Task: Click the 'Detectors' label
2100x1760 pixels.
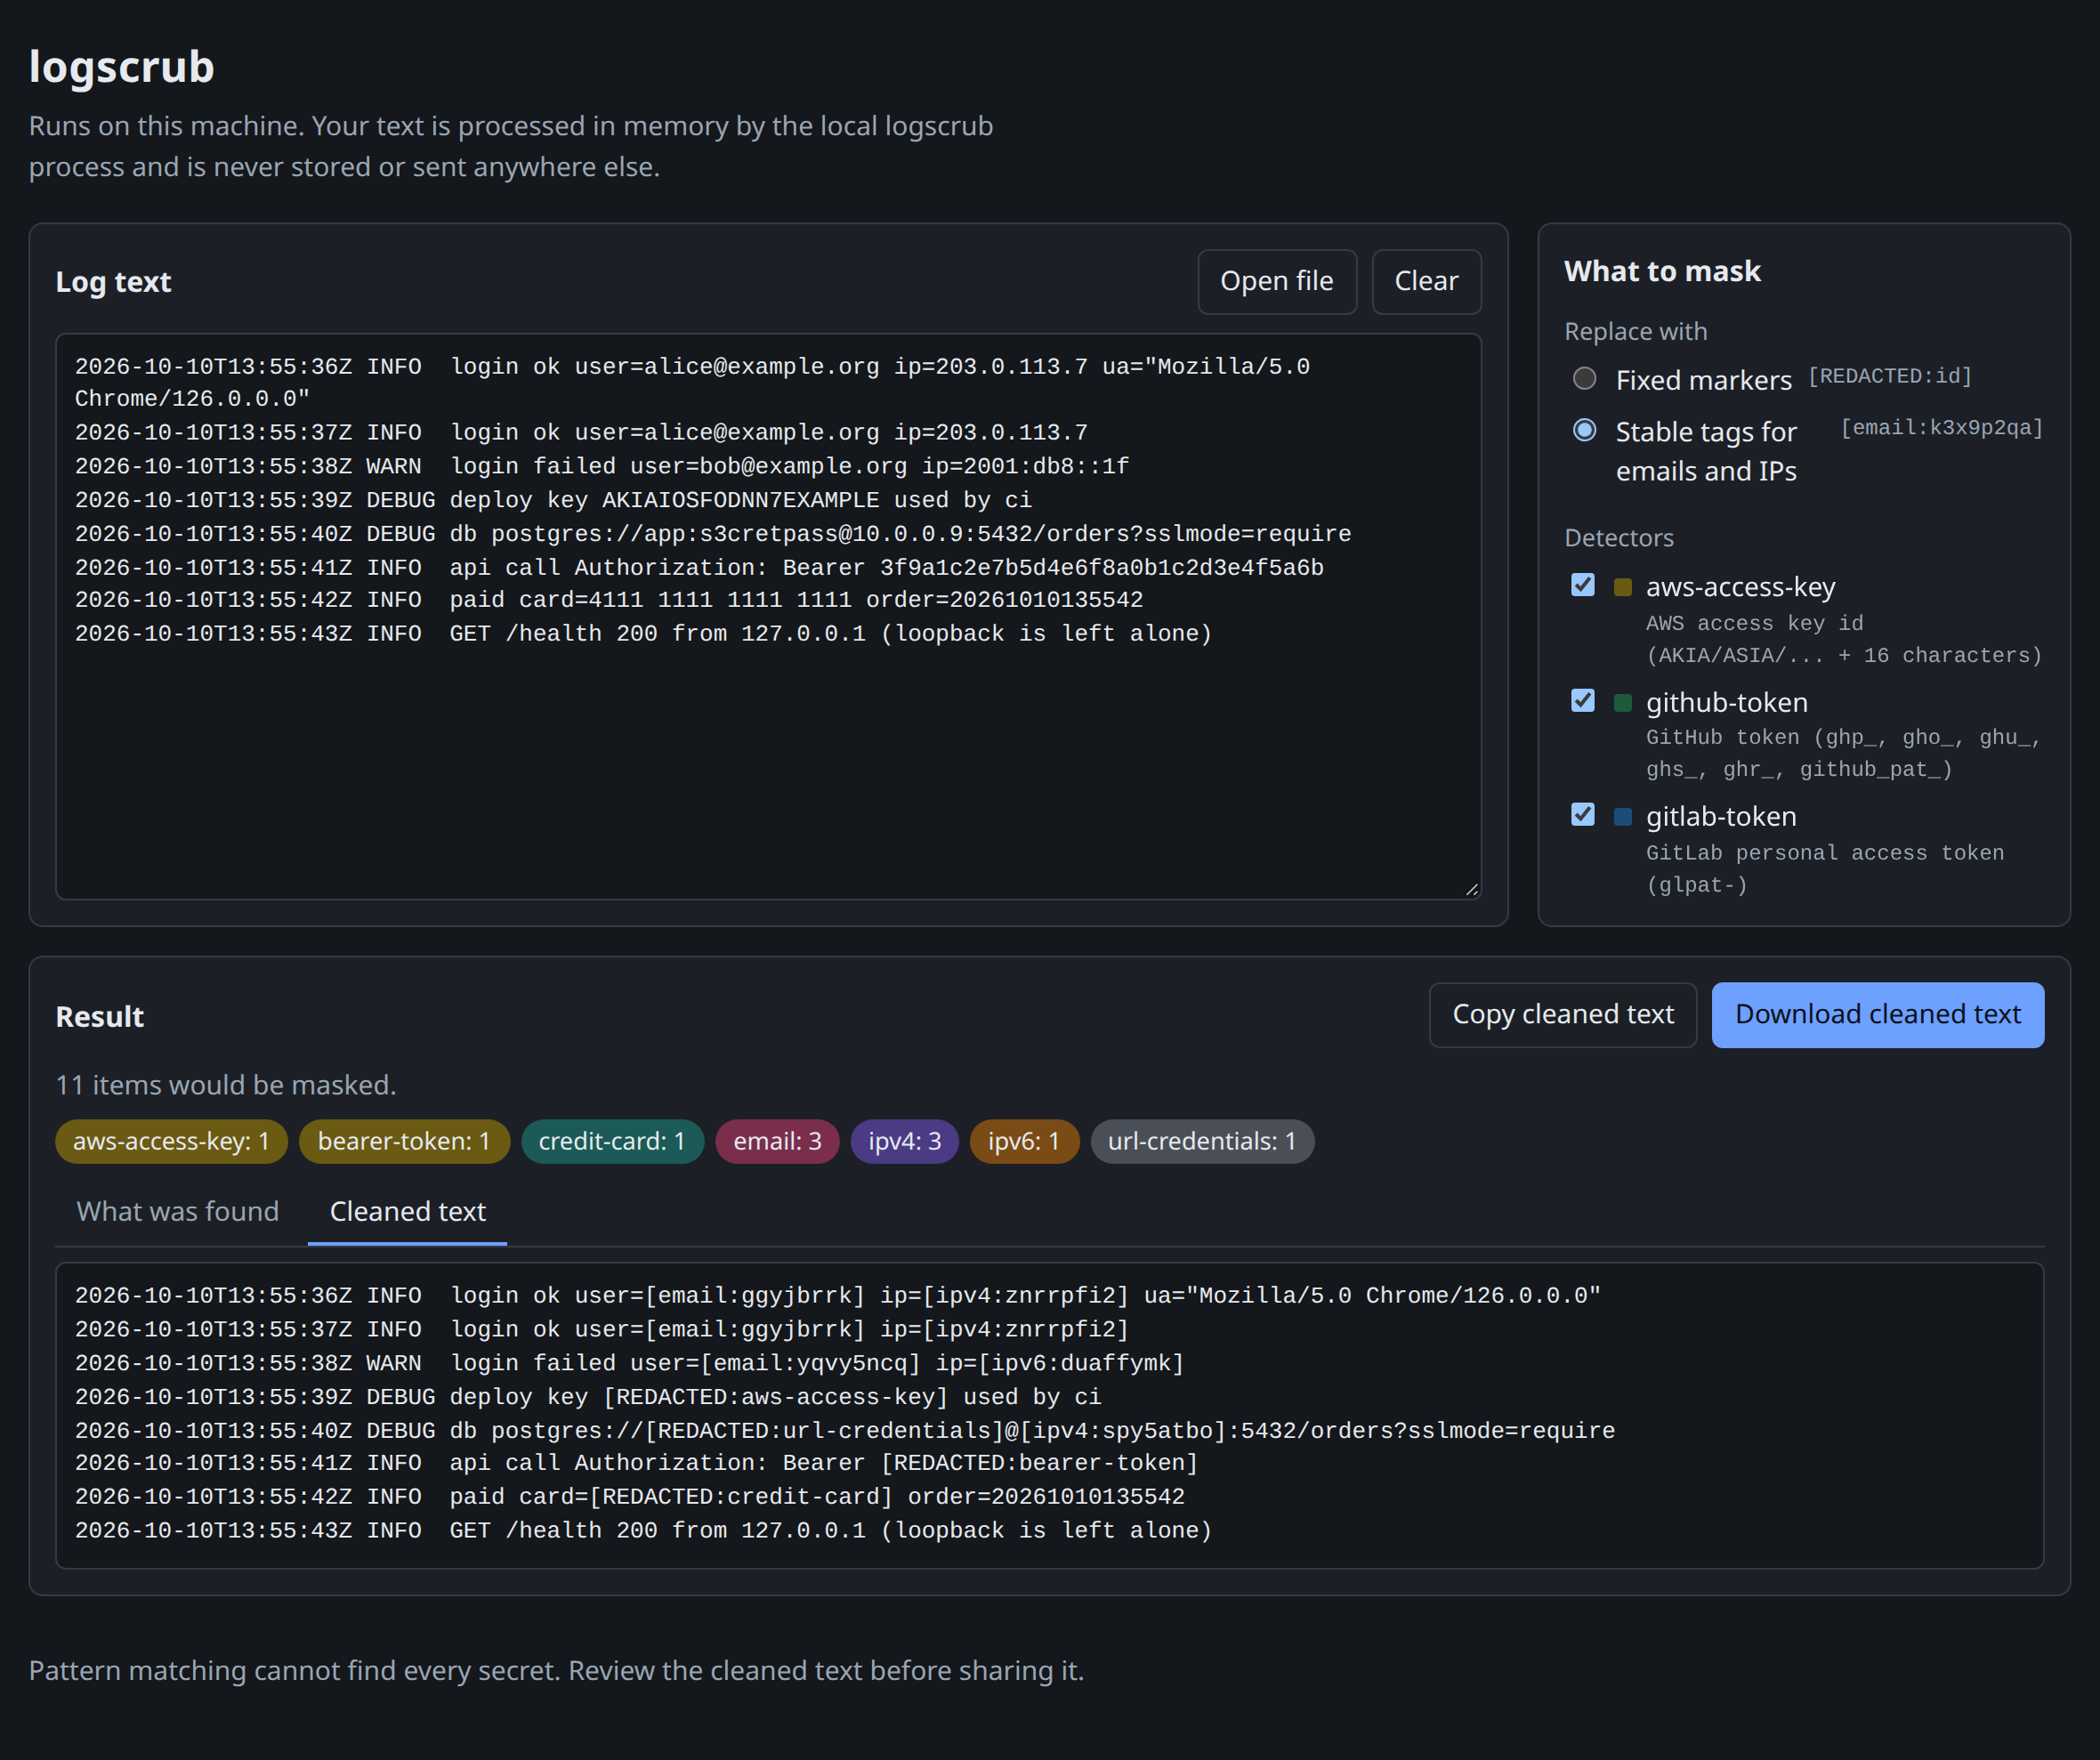Action: pos(1619,538)
